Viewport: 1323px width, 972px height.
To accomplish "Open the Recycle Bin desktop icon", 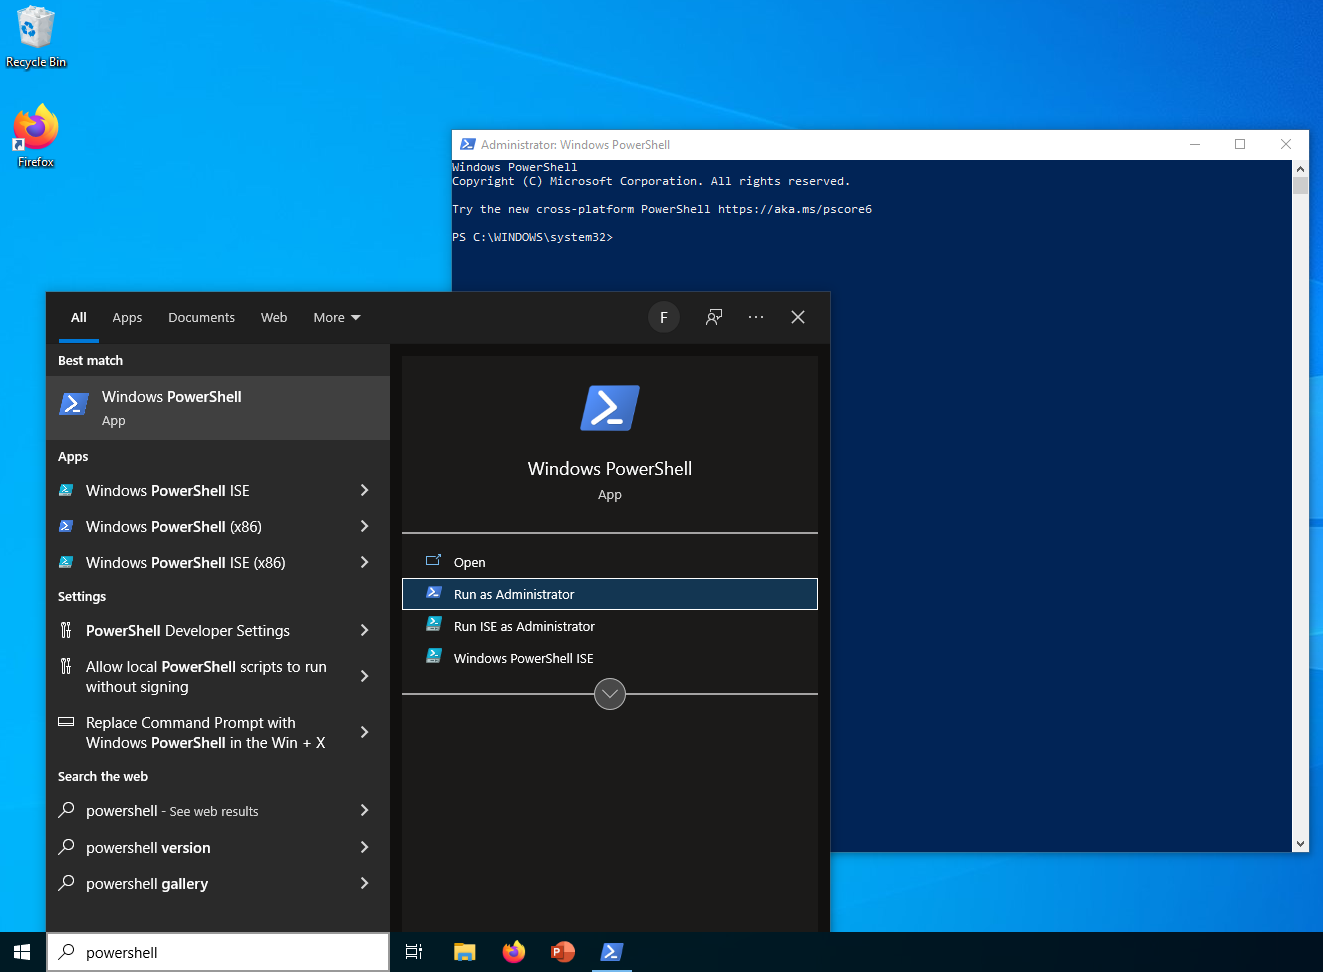I will (x=36, y=38).
